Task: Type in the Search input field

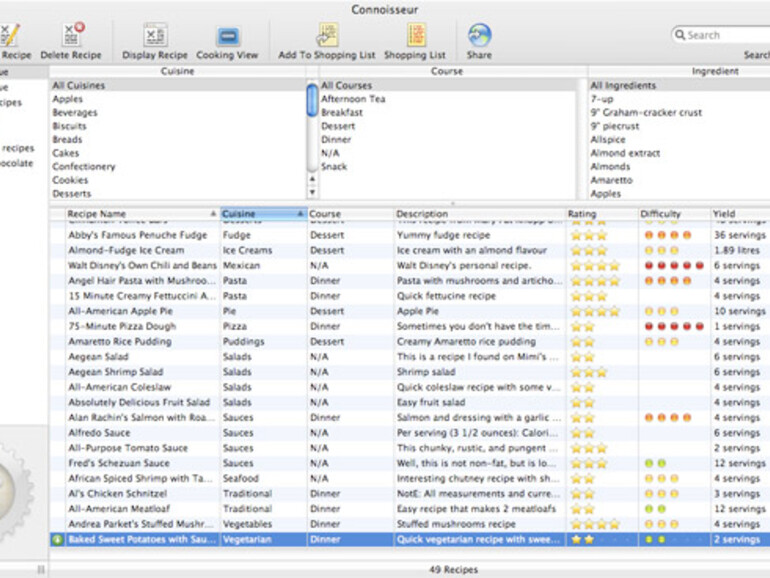Action: [x=725, y=35]
